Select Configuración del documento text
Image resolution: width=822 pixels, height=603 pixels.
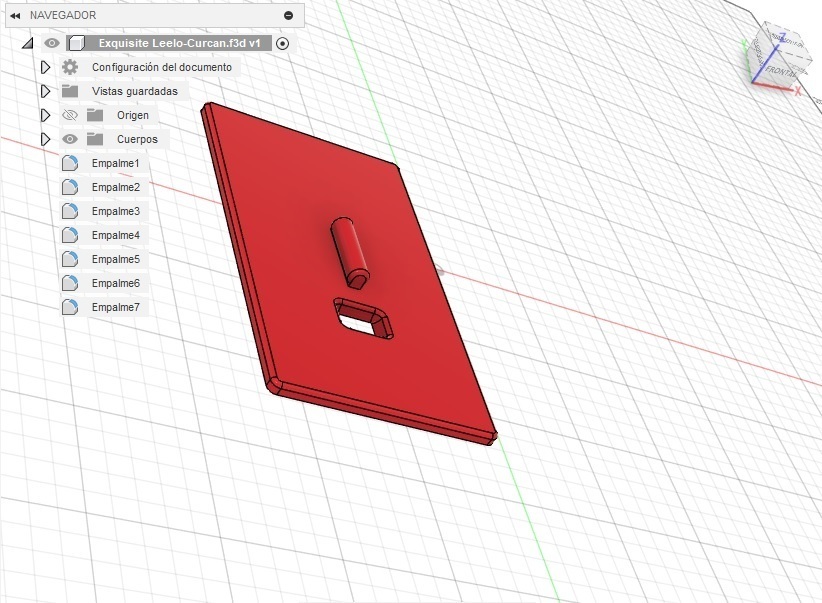161,67
